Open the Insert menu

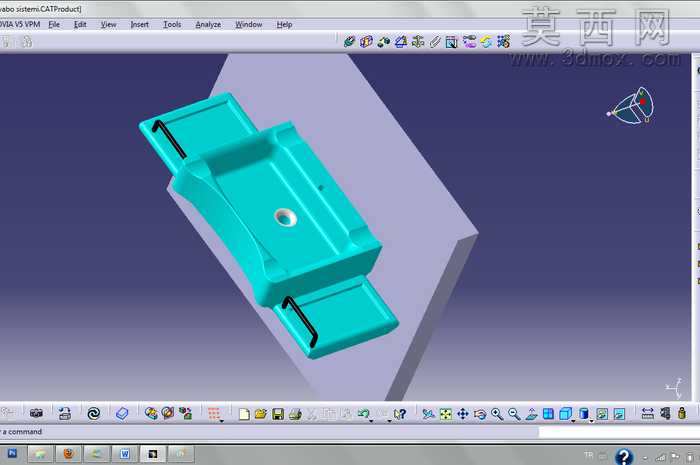point(139,25)
